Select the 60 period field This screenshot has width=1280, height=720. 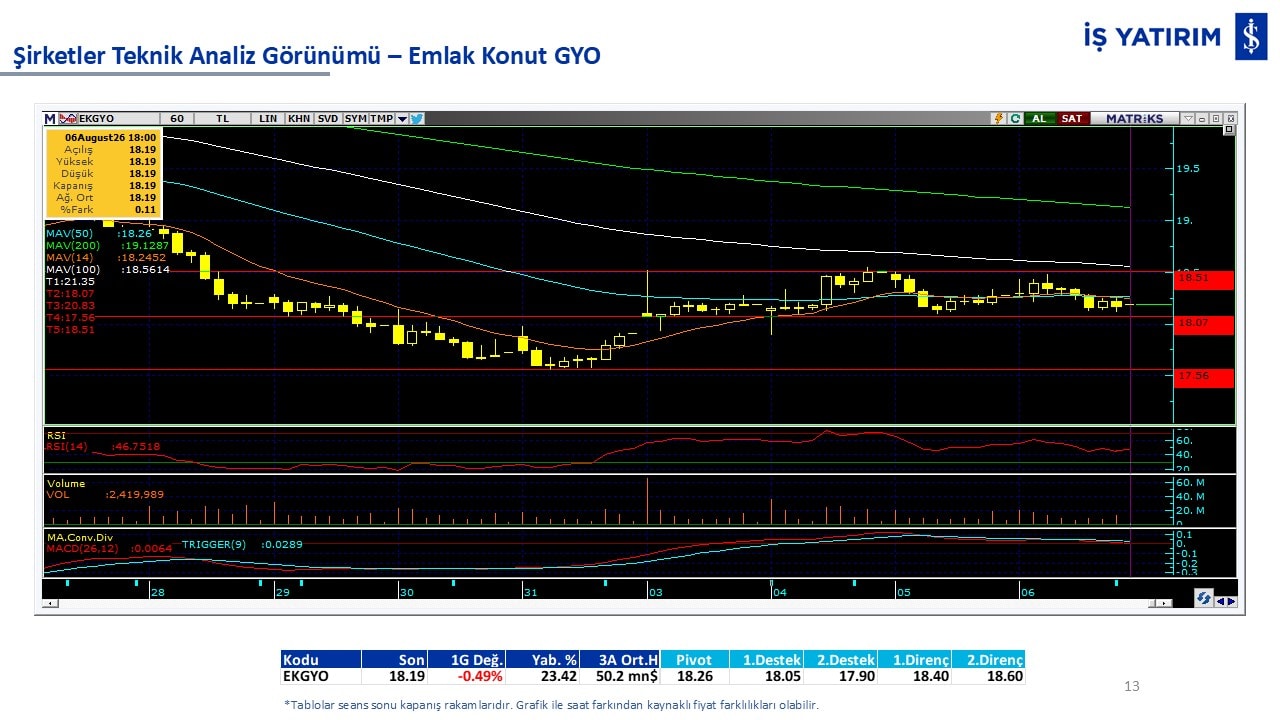pos(176,118)
